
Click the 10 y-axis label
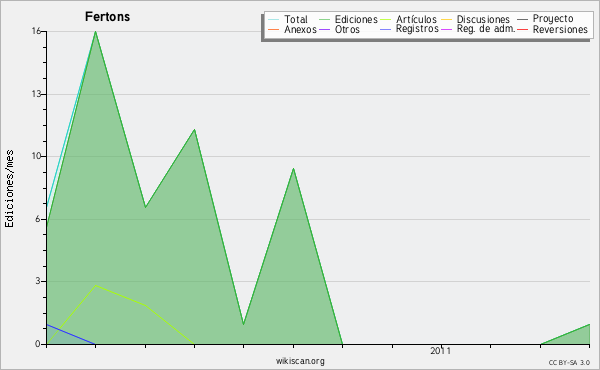tap(36, 156)
